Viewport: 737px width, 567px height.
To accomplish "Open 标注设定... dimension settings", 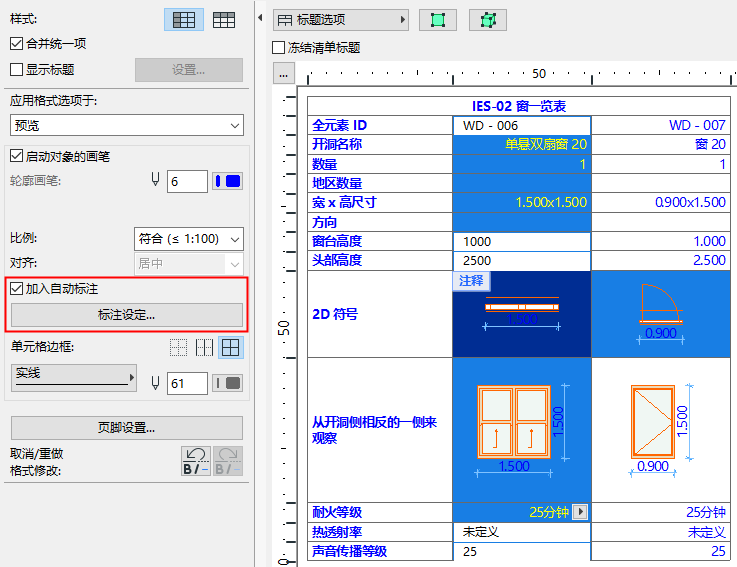I will click(x=126, y=315).
